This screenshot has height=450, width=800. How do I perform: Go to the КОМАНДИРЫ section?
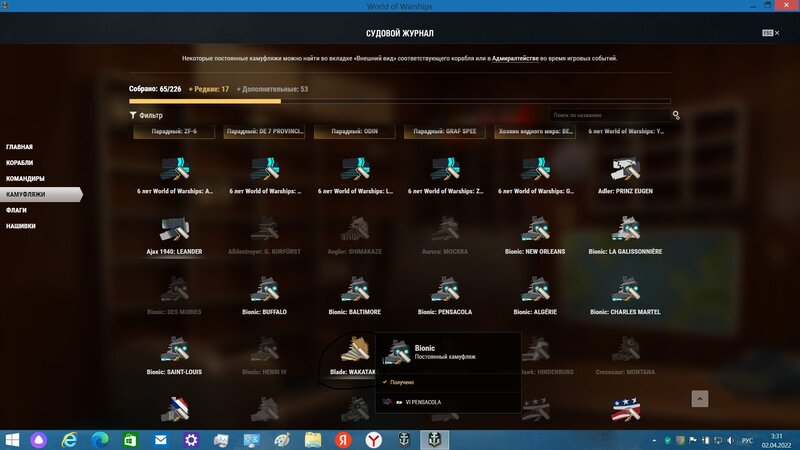pos(25,179)
